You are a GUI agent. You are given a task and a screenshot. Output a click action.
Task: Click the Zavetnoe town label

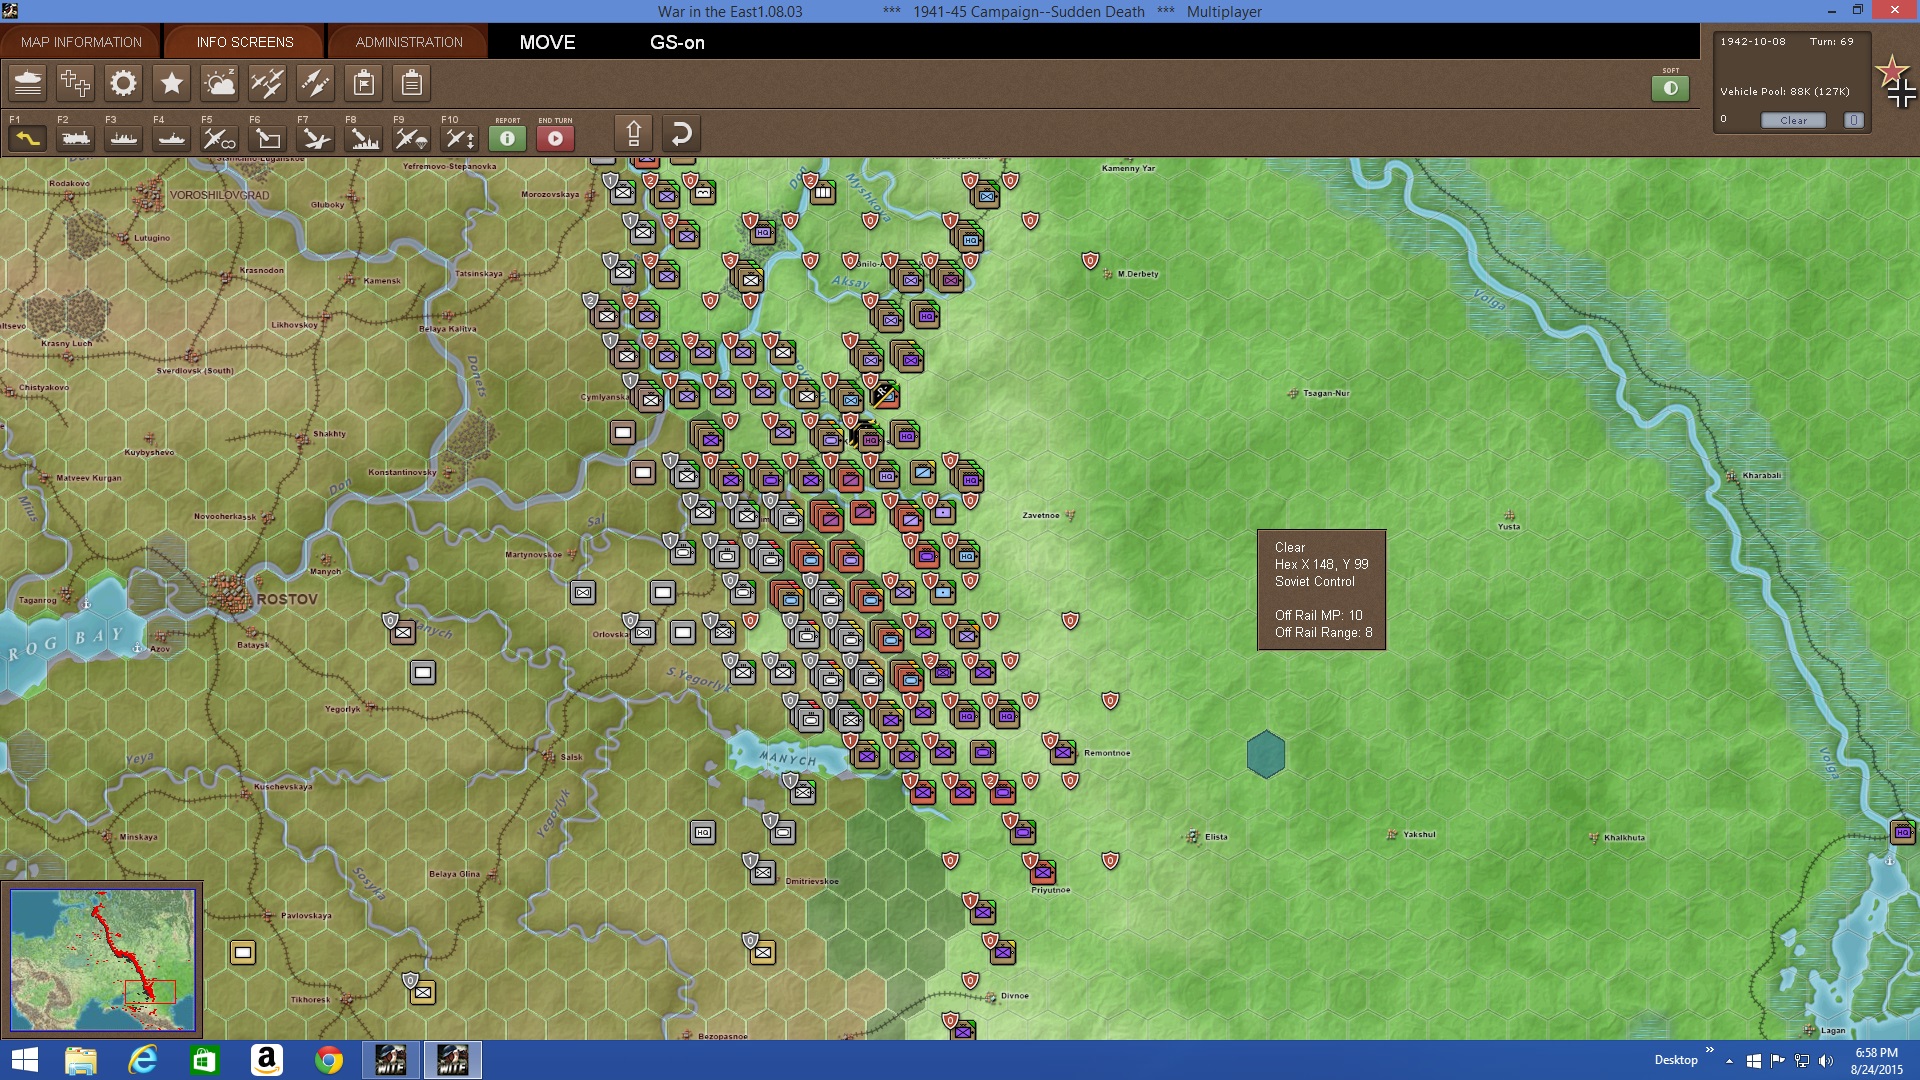[1041, 515]
